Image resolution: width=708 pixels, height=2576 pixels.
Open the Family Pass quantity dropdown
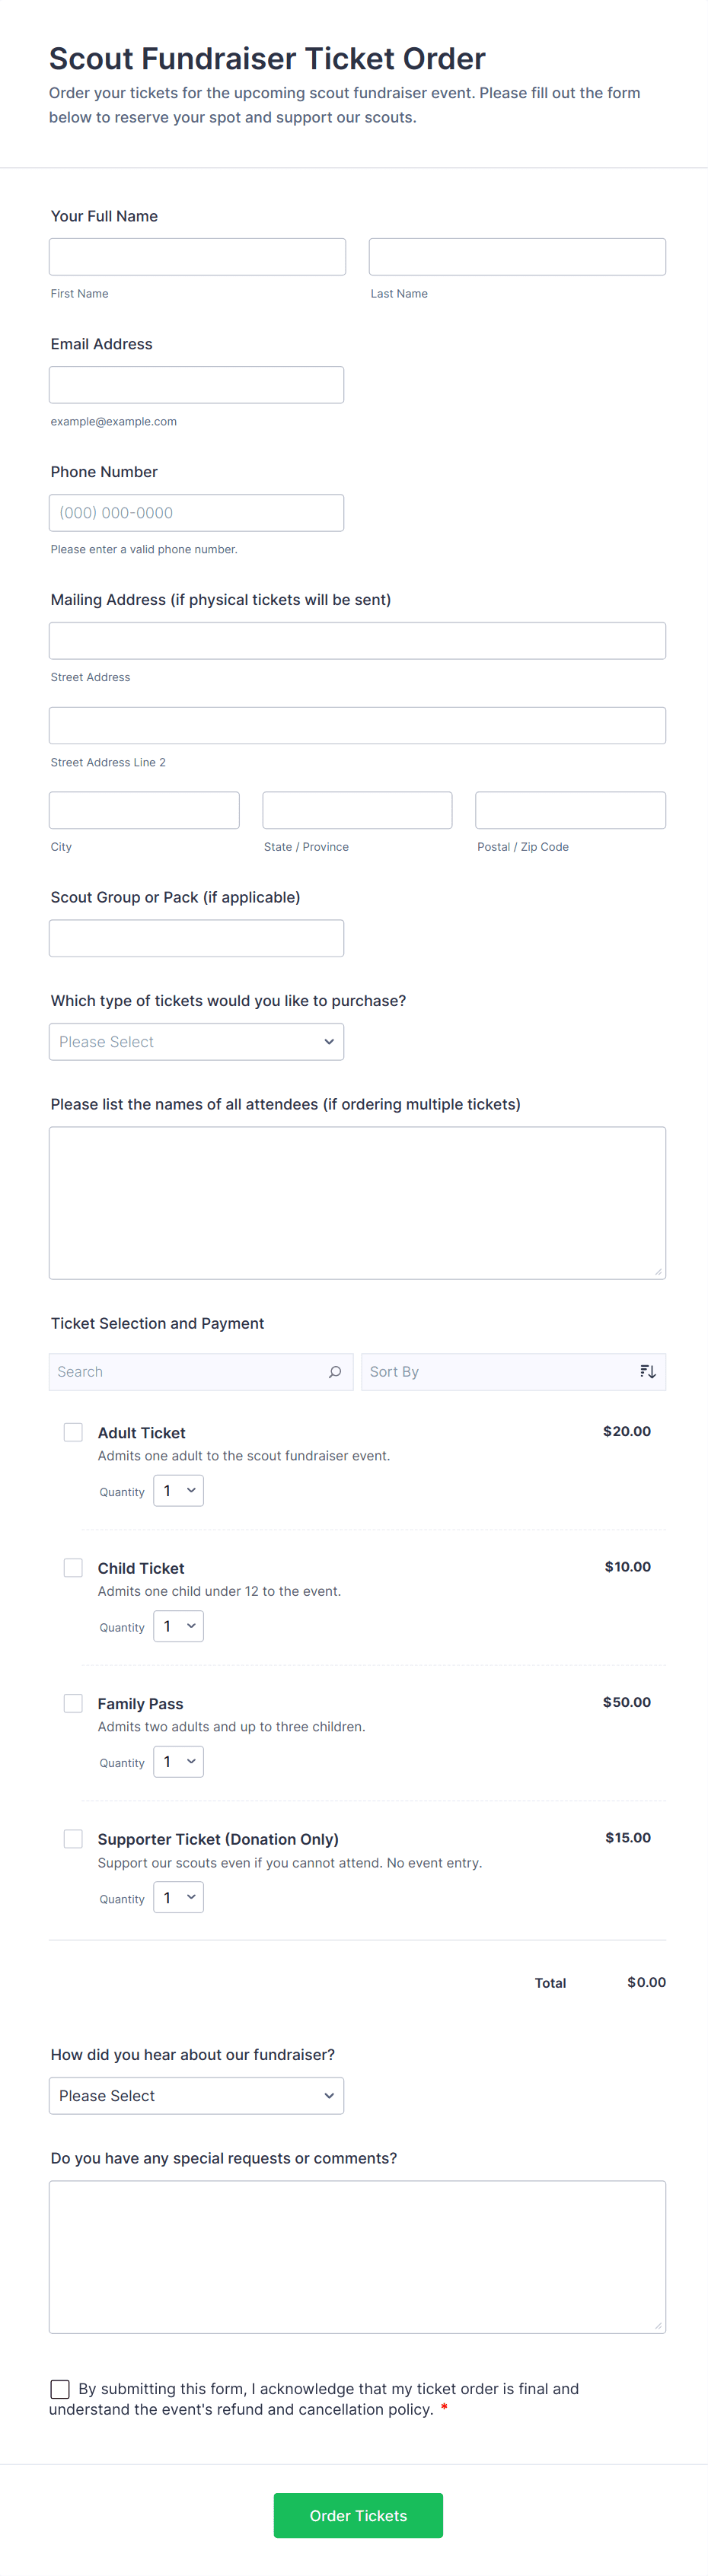point(178,1761)
